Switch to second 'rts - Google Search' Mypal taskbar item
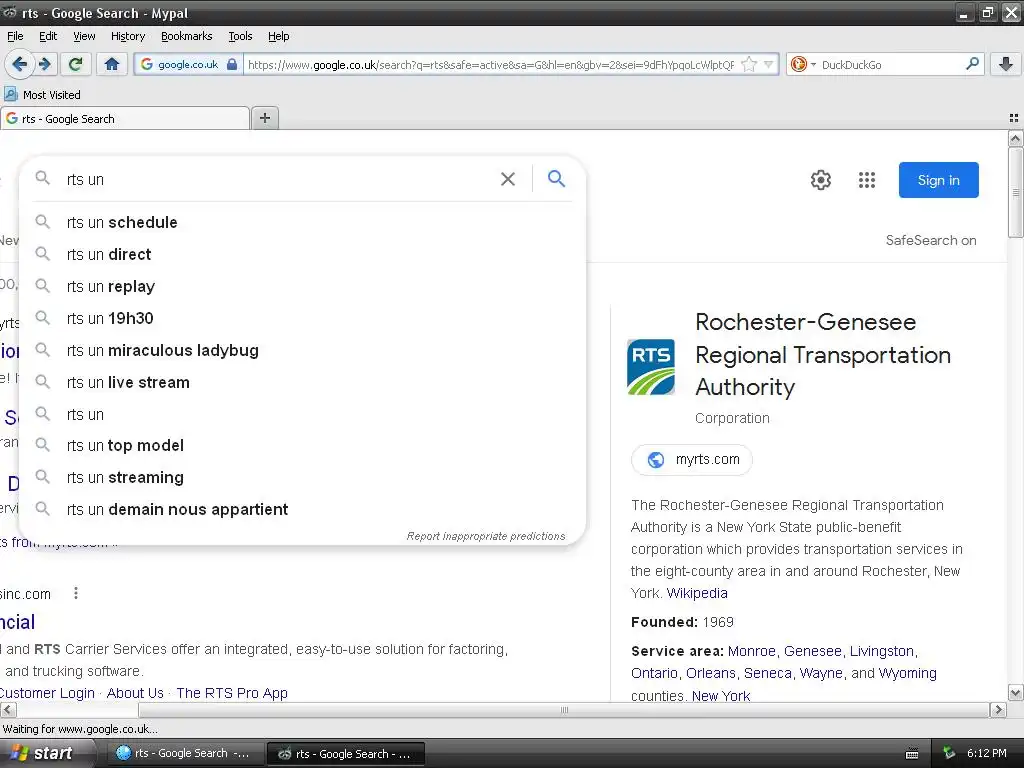This screenshot has width=1024, height=768. coord(346,754)
